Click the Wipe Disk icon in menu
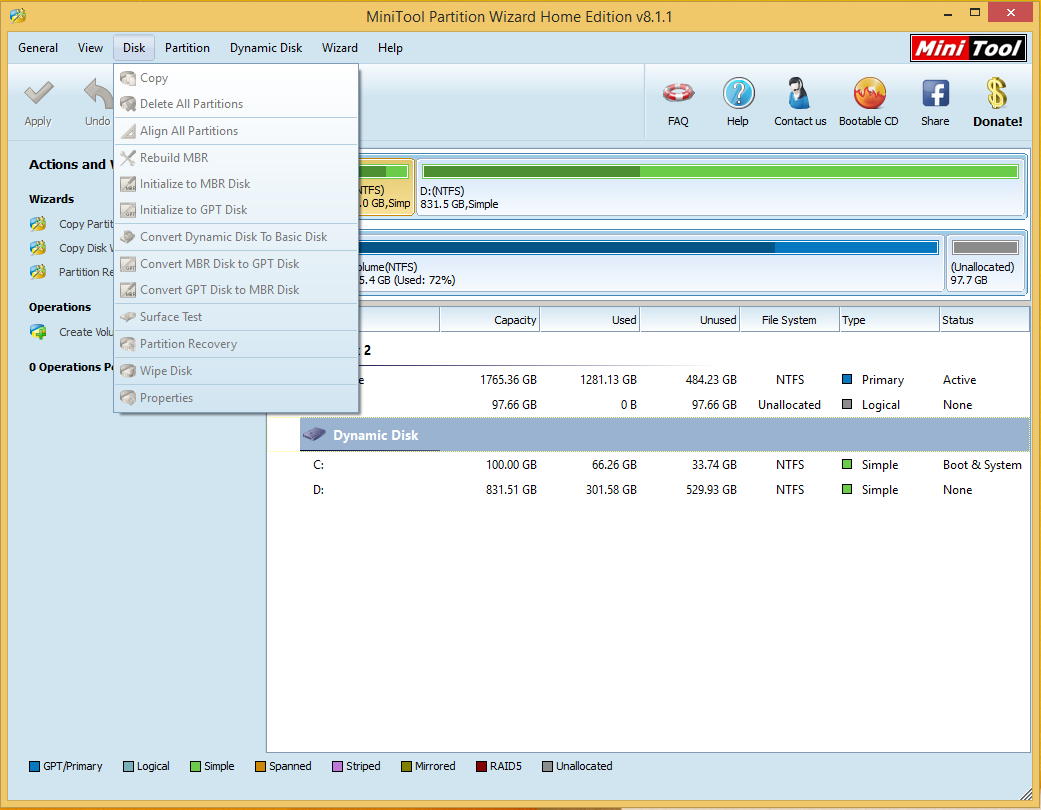Screen dimensions: 1041x810 (128, 370)
